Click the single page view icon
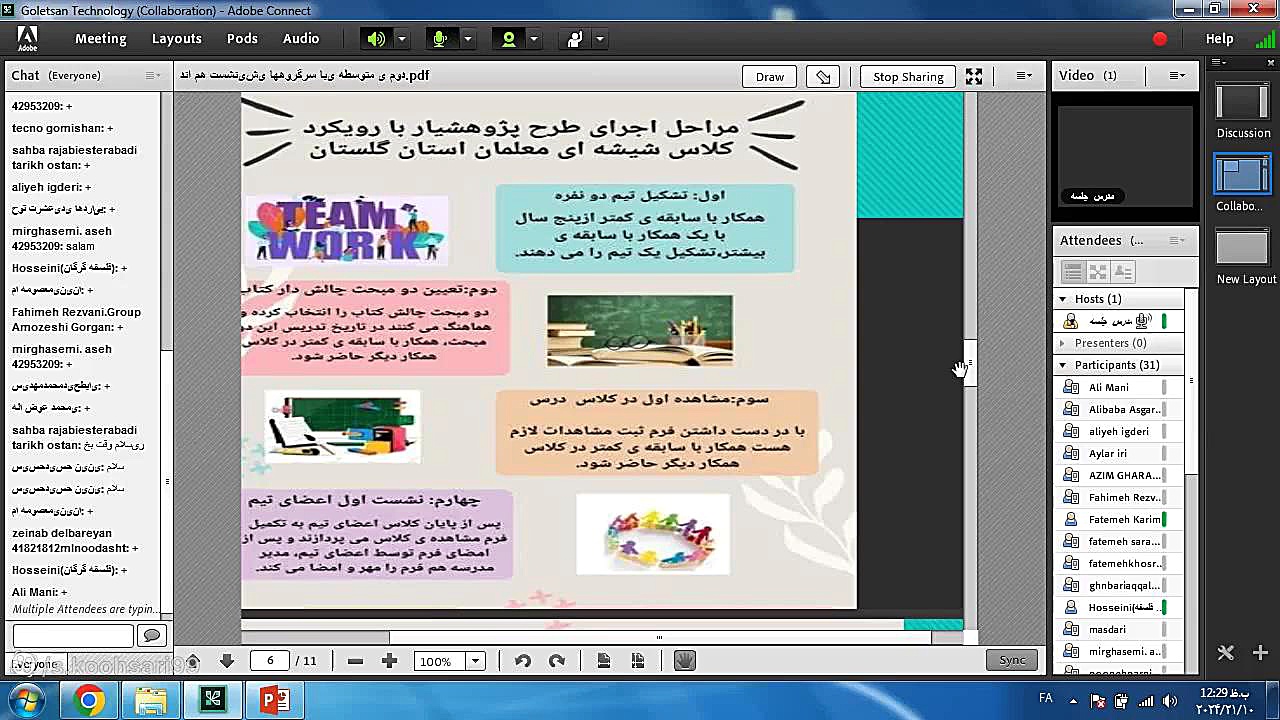The width and height of the screenshot is (1280, 720). pos(604,661)
